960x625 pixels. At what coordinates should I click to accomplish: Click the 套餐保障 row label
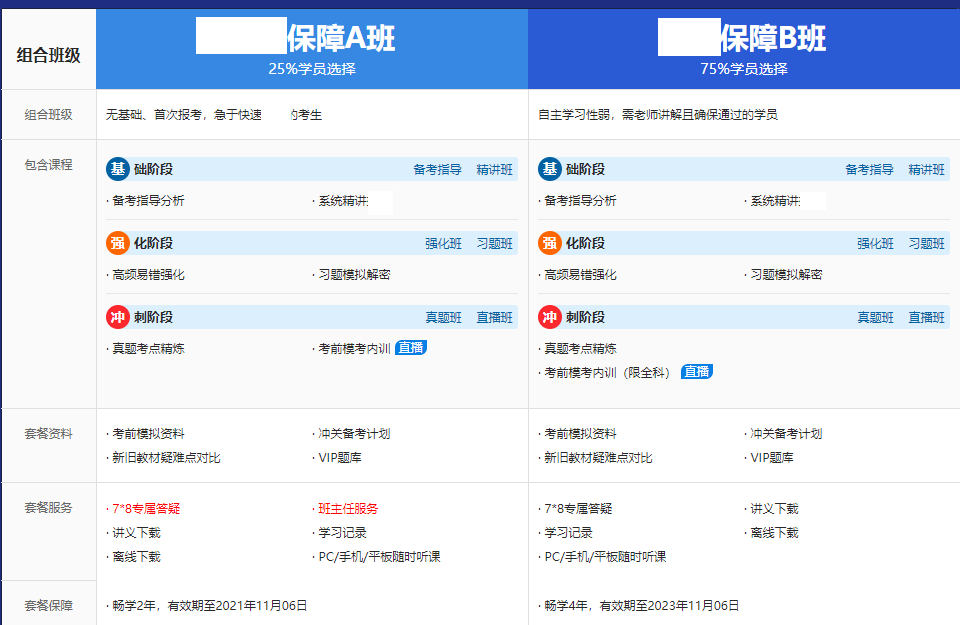pos(48,605)
